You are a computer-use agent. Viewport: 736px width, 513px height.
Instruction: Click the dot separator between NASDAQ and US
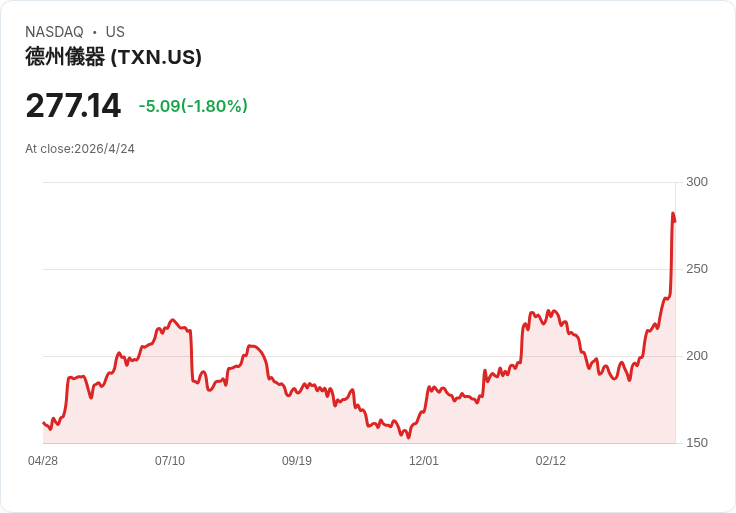pos(94,32)
